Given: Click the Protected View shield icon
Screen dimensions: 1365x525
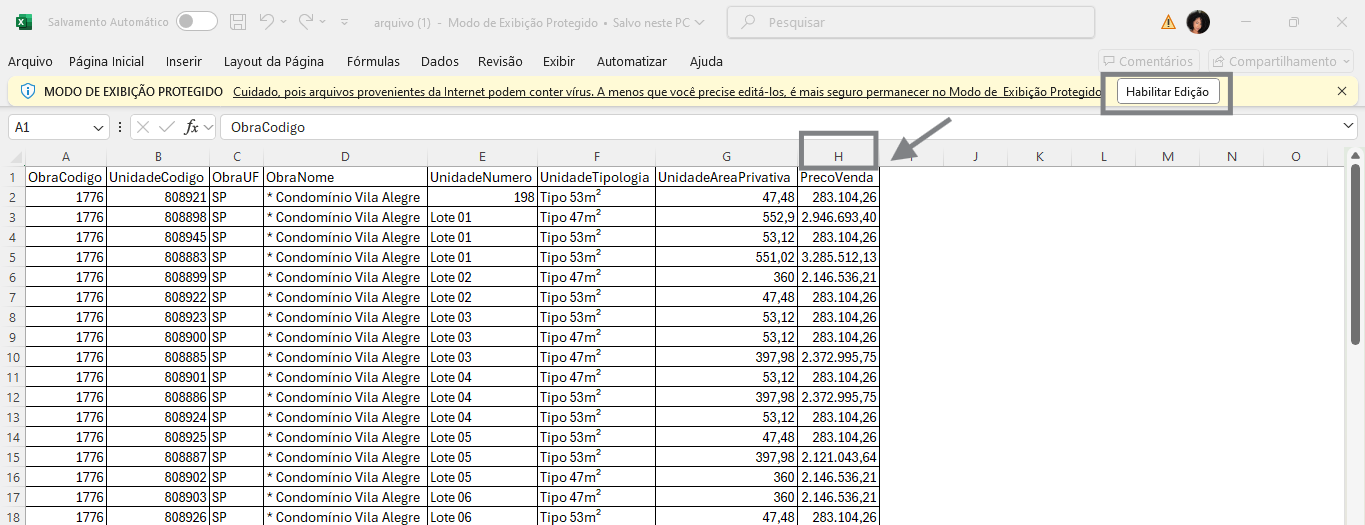Looking at the screenshot, I should [28, 91].
